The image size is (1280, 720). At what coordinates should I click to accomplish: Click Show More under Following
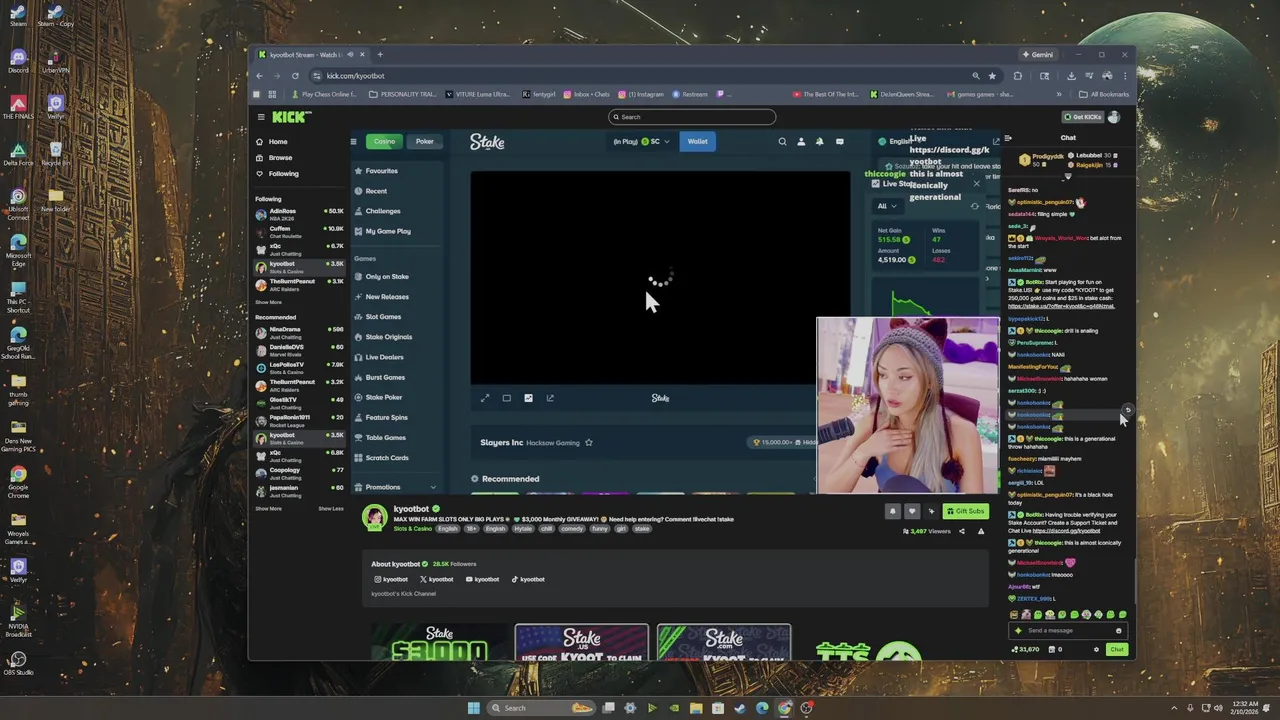(268, 302)
